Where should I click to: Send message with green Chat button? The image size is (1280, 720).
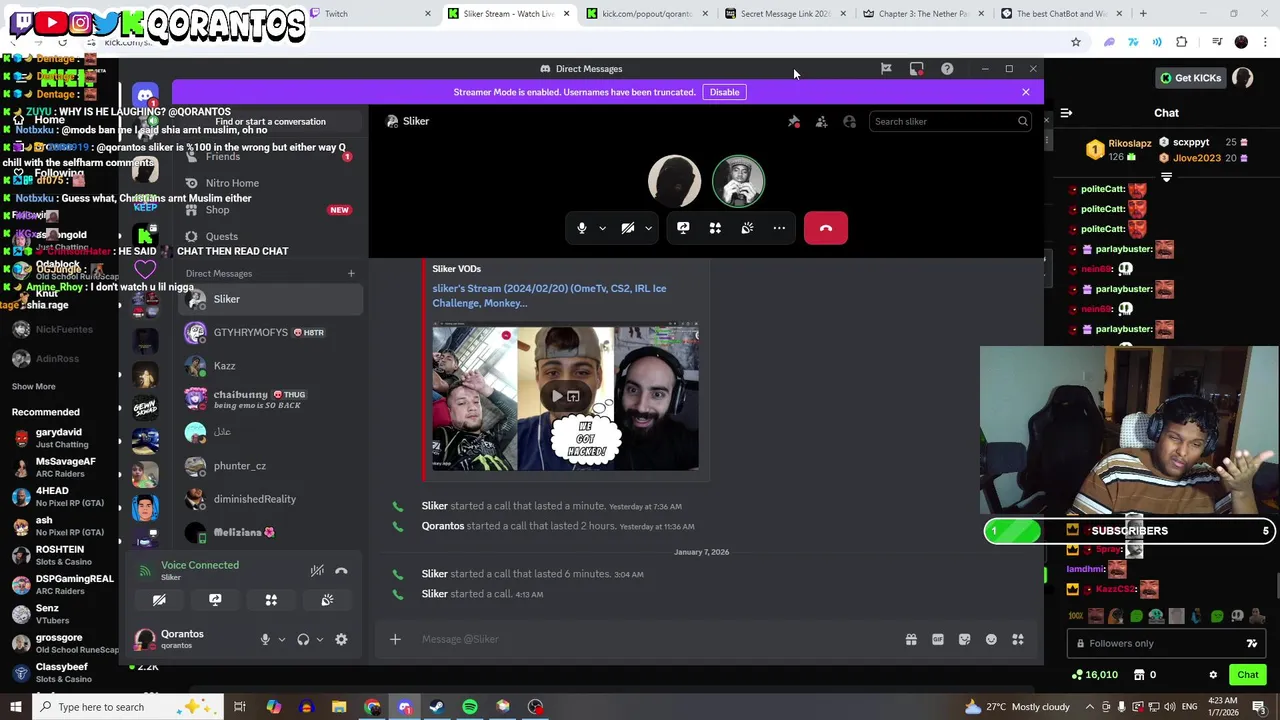pos(1247,675)
